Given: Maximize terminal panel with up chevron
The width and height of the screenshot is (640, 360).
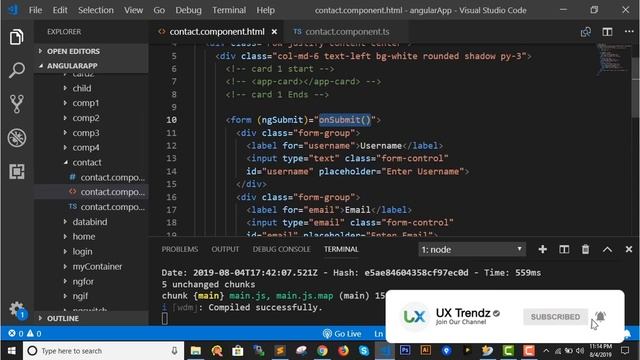Looking at the screenshot, I should click(607, 249).
